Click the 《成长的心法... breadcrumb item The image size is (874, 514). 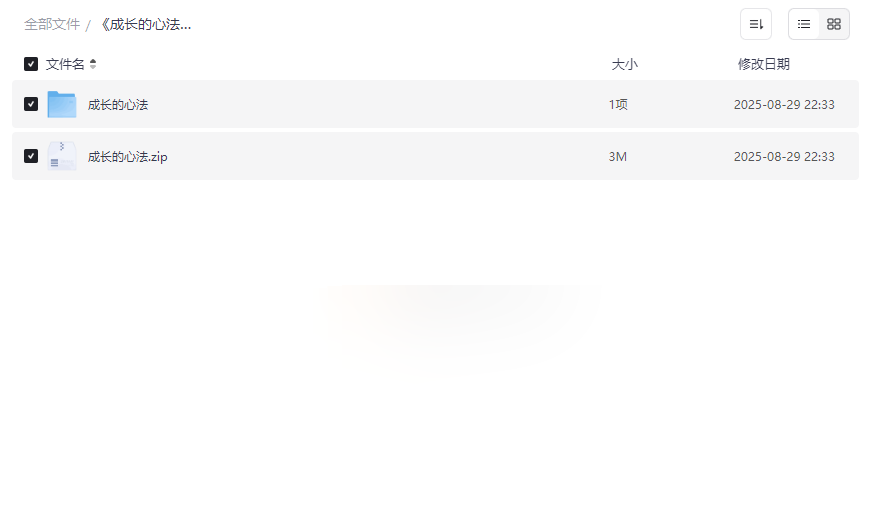pos(145,24)
